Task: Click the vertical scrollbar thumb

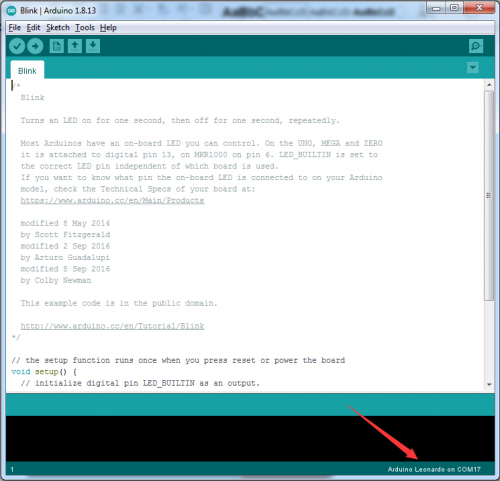Action: tap(489, 195)
